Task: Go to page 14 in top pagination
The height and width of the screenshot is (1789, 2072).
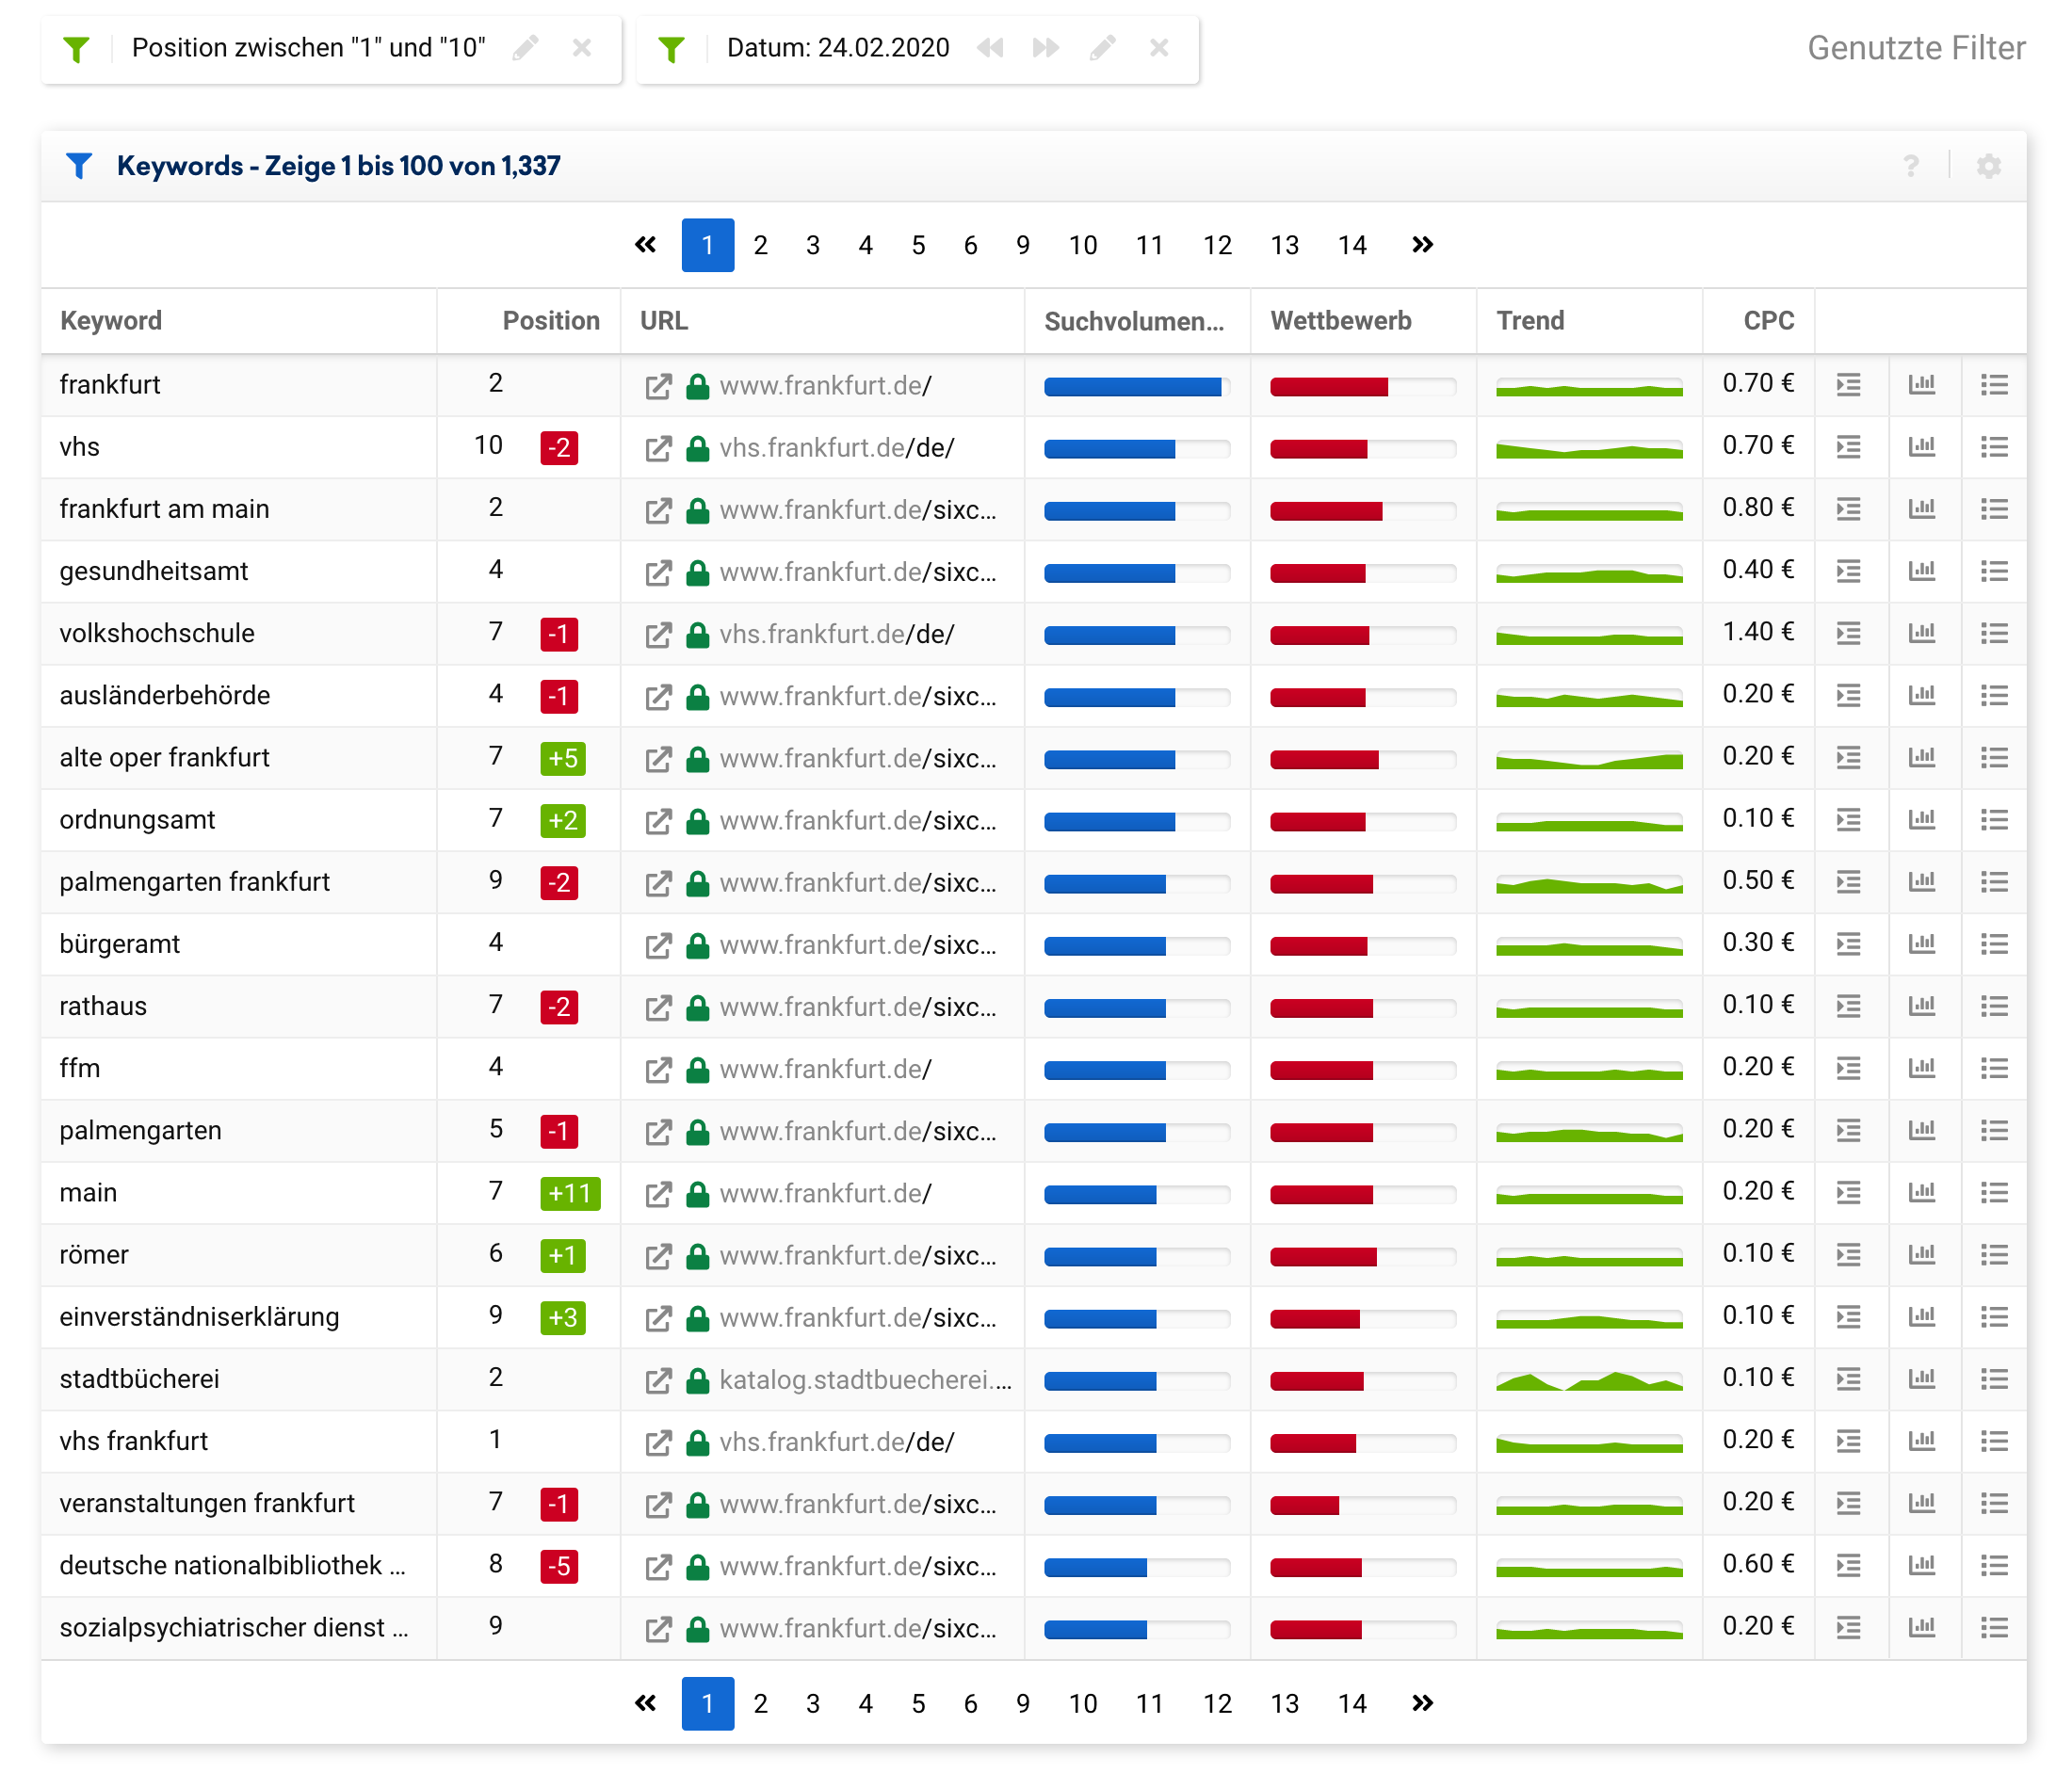Action: (x=1352, y=245)
